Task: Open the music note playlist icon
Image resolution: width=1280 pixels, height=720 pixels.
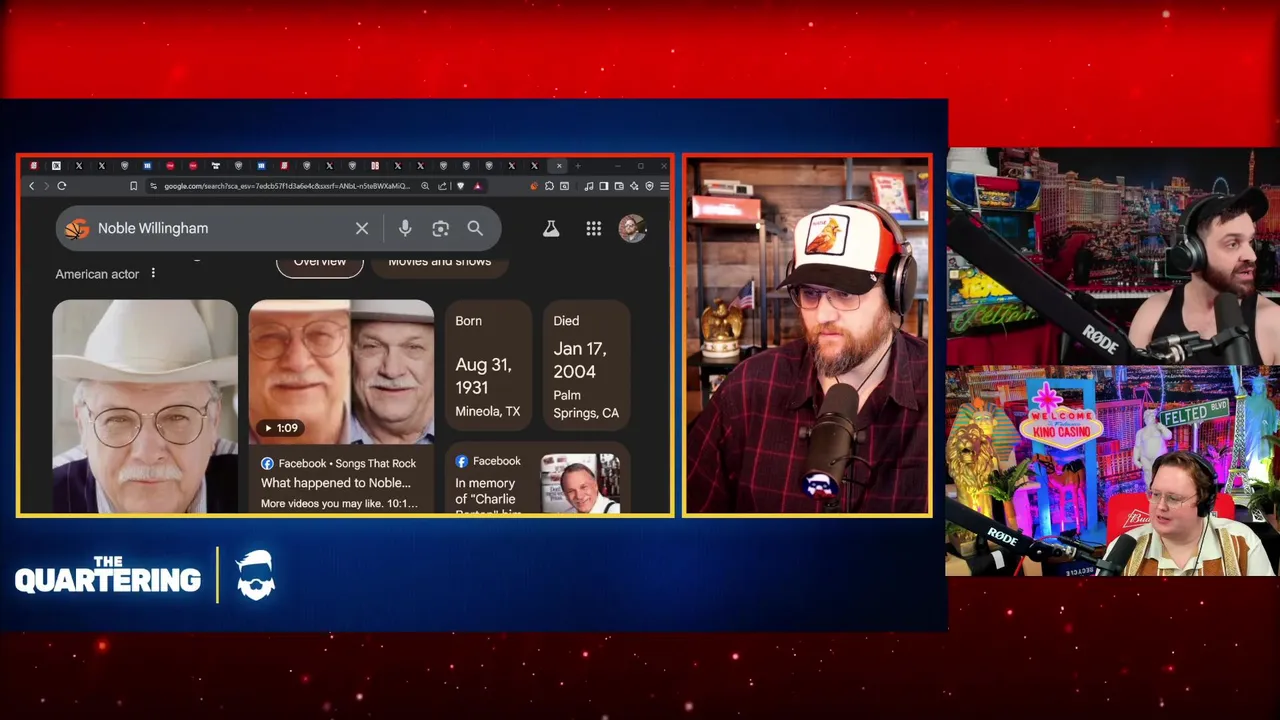Action: click(589, 186)
